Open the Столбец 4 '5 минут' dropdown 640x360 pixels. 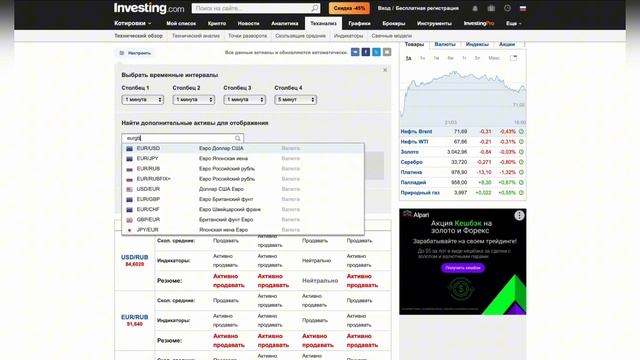(296, 100)
